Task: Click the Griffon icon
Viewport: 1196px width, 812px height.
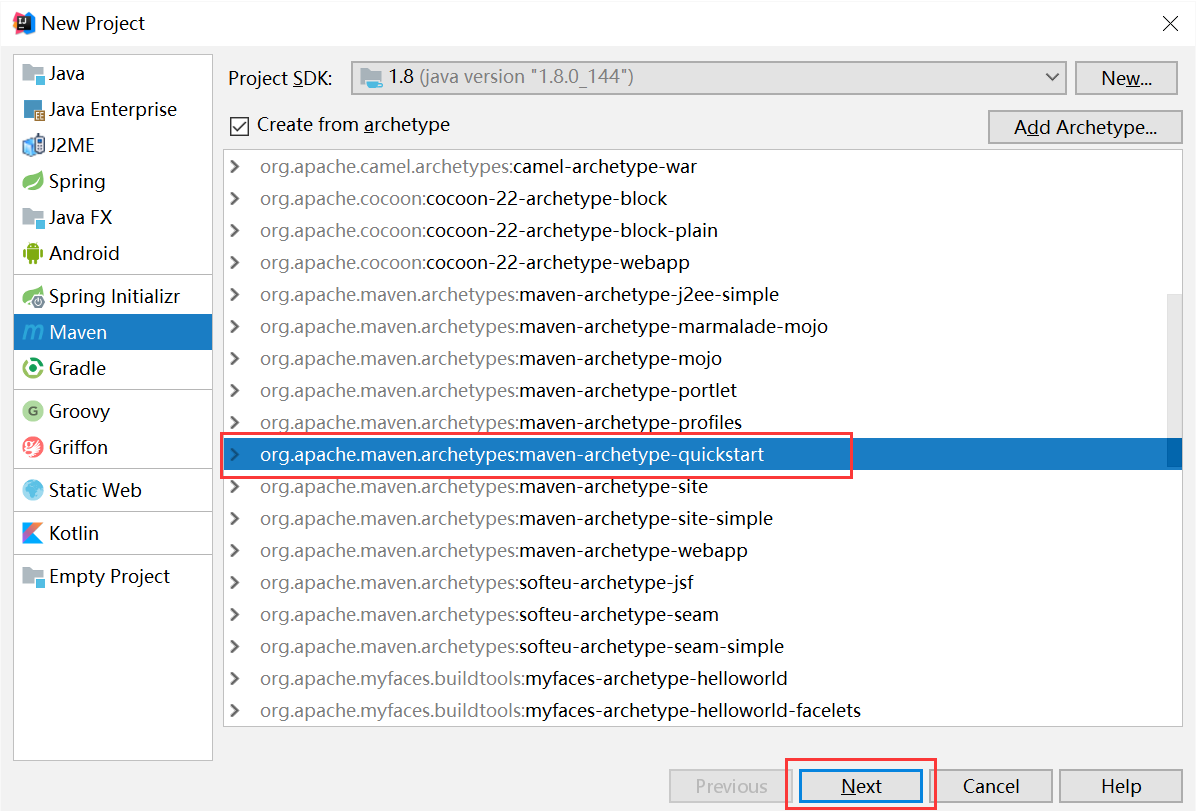Action: pyautogui.click(x=34, y=448)
